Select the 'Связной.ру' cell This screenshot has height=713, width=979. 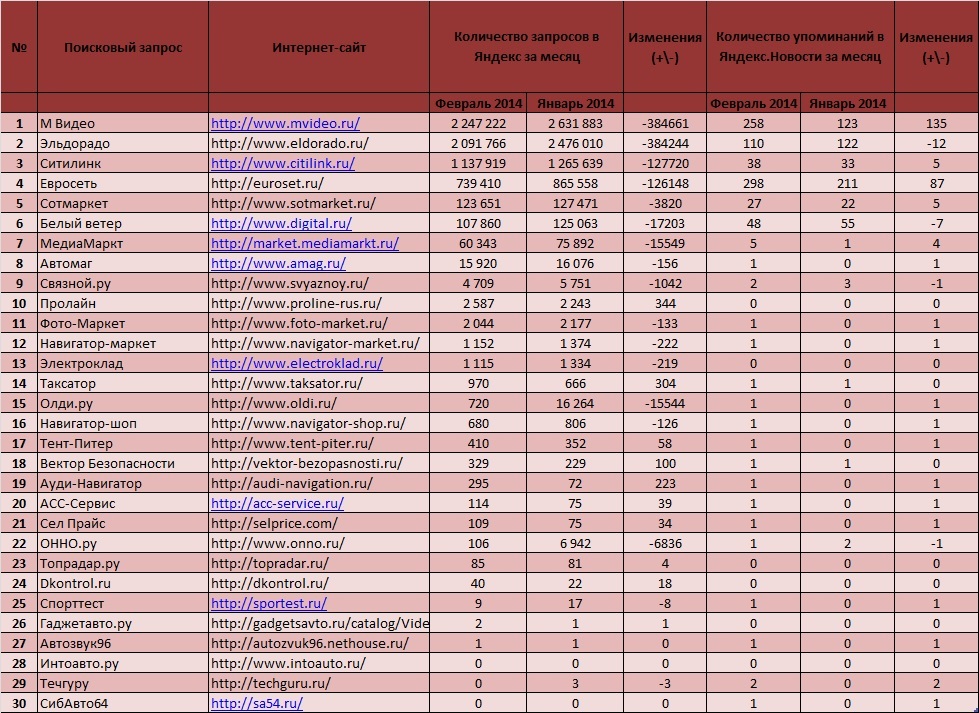(123, 283)
